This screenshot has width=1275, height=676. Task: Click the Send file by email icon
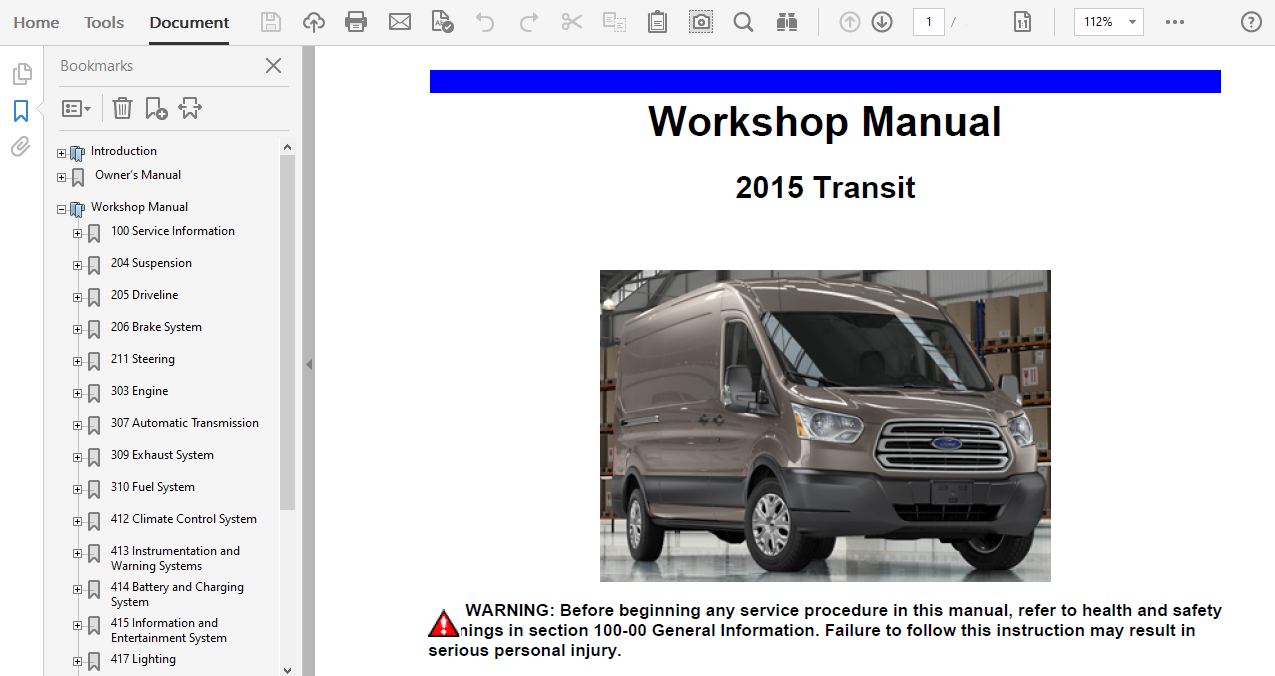(400, 22)
